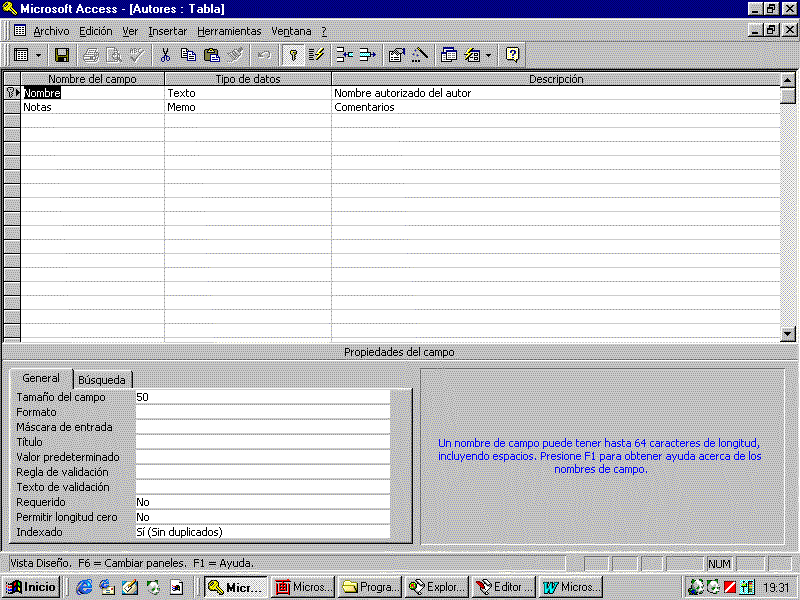Select the row selector for Notas
This screenshot has width=800, height=600.
(x=12, y=107)
